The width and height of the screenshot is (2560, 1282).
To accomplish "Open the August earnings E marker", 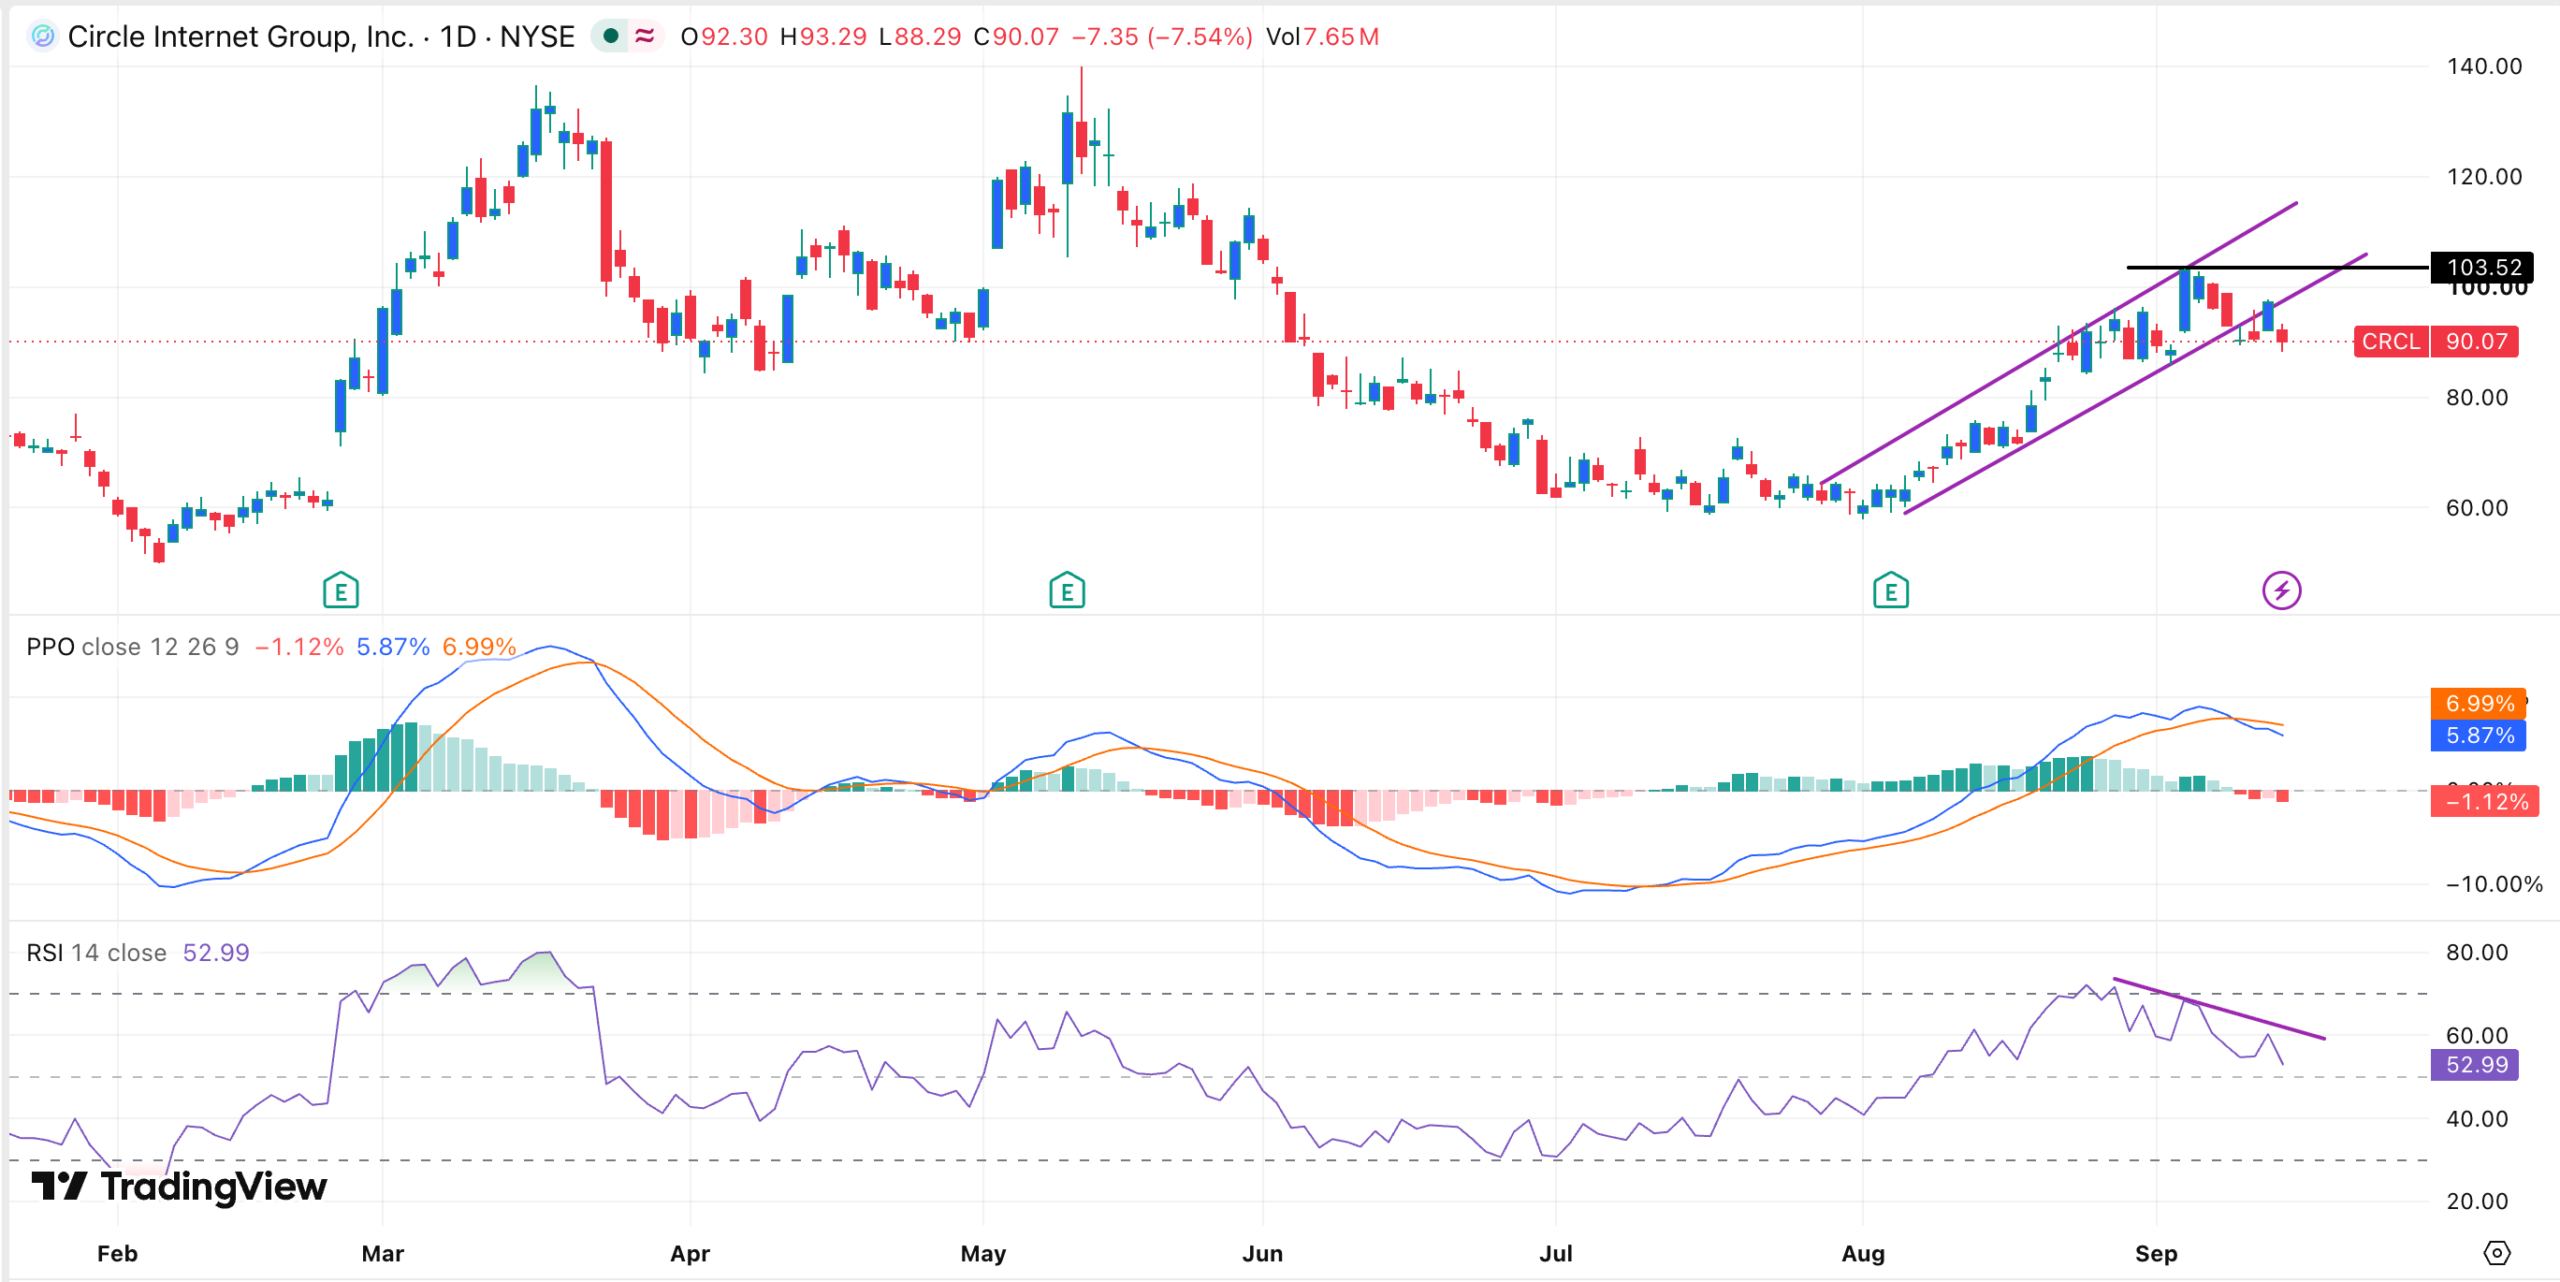I will click(1890, 591).
